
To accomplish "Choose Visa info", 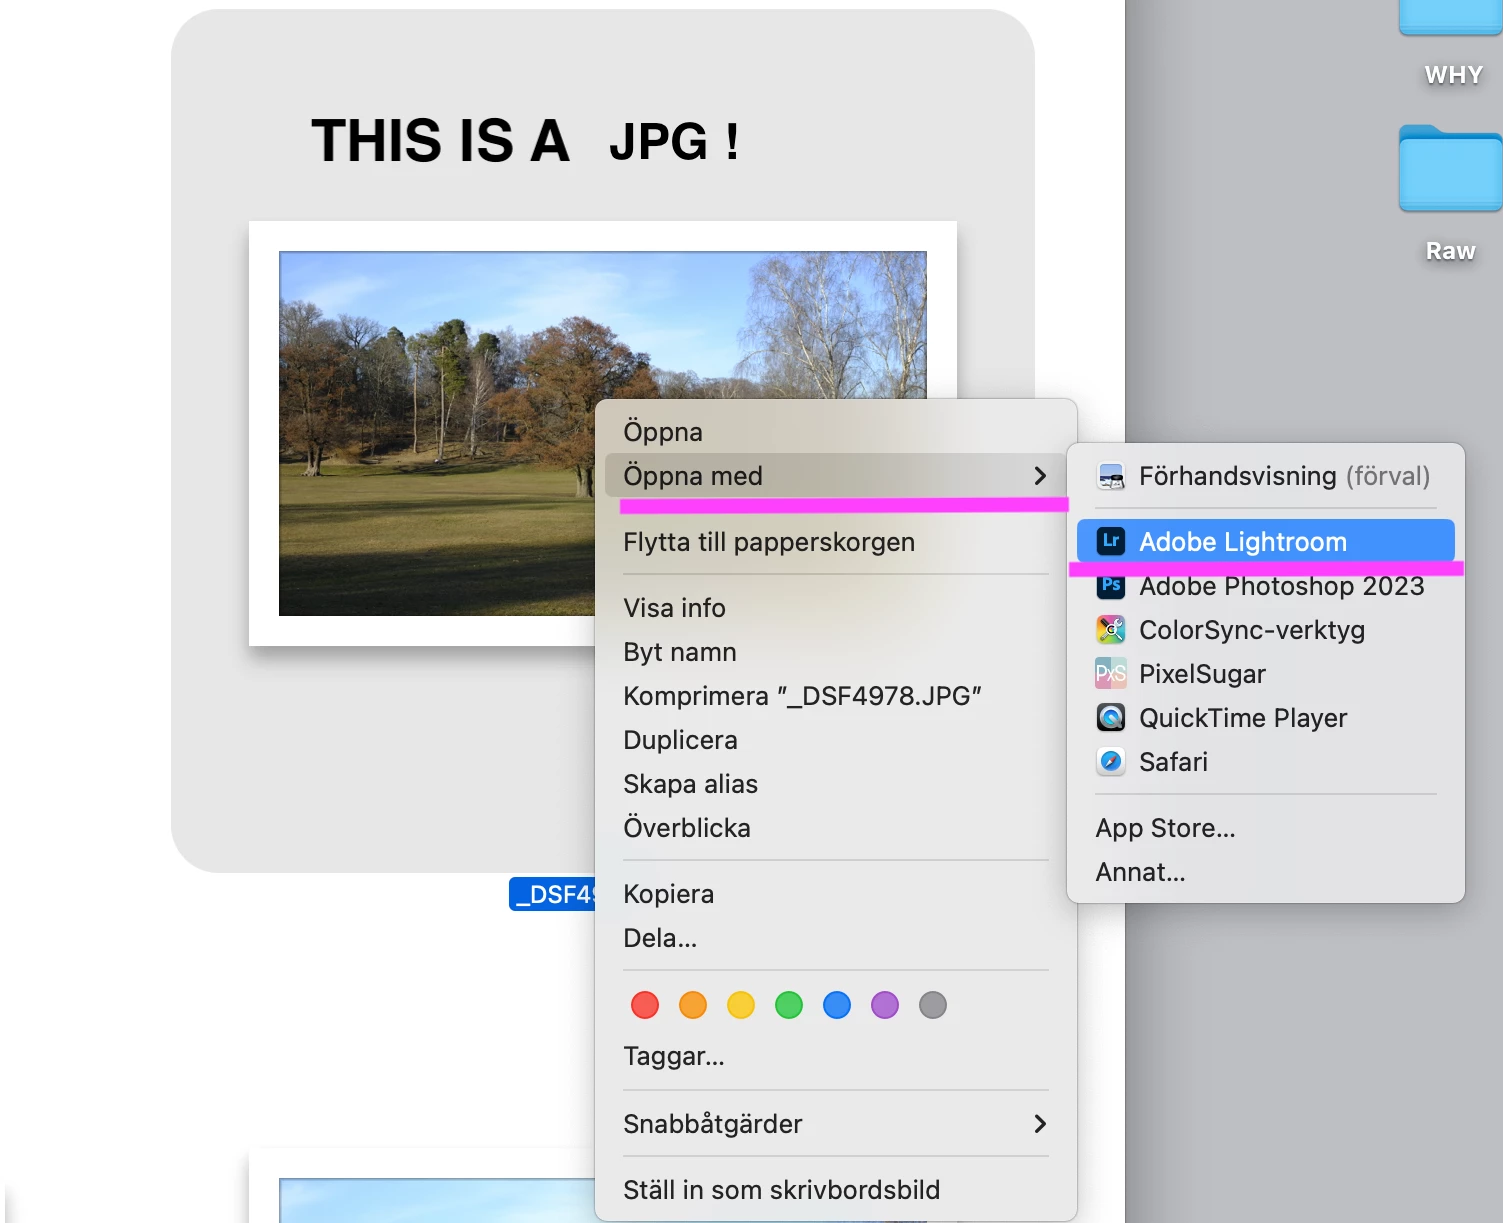I will coord(836,608).
